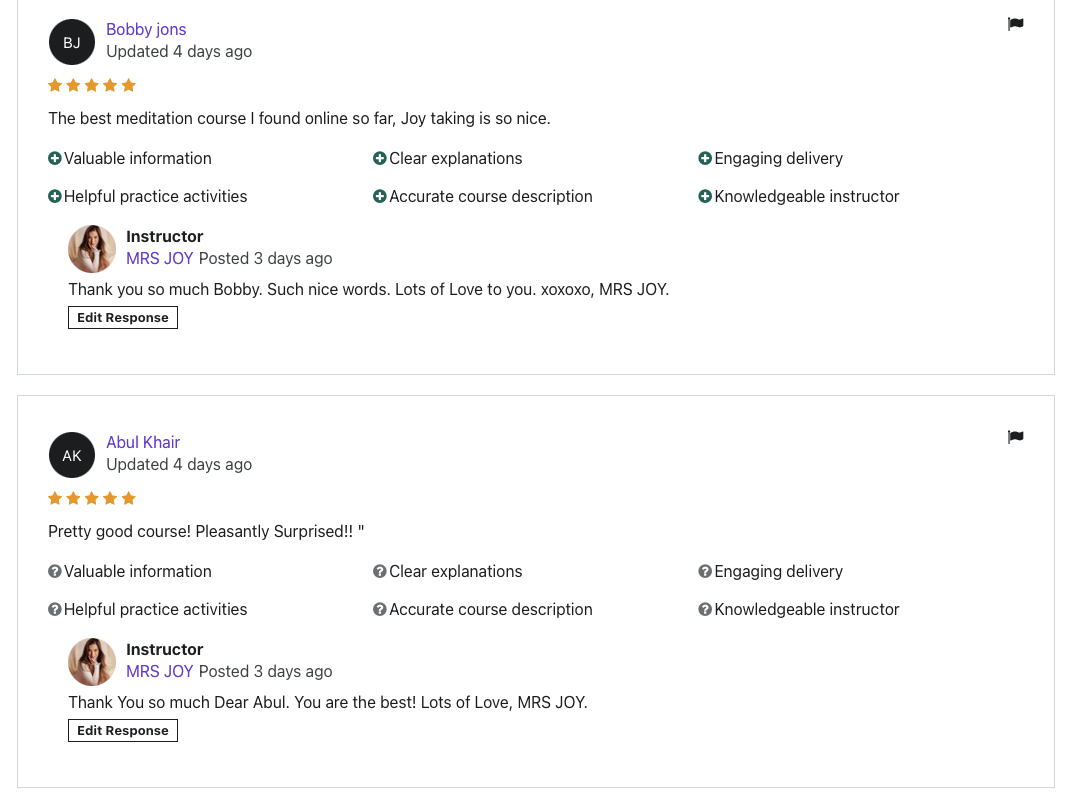Flag Abul Khair's review
The width and height of the screenshot is (1071, 796).
coord(1015,437)
